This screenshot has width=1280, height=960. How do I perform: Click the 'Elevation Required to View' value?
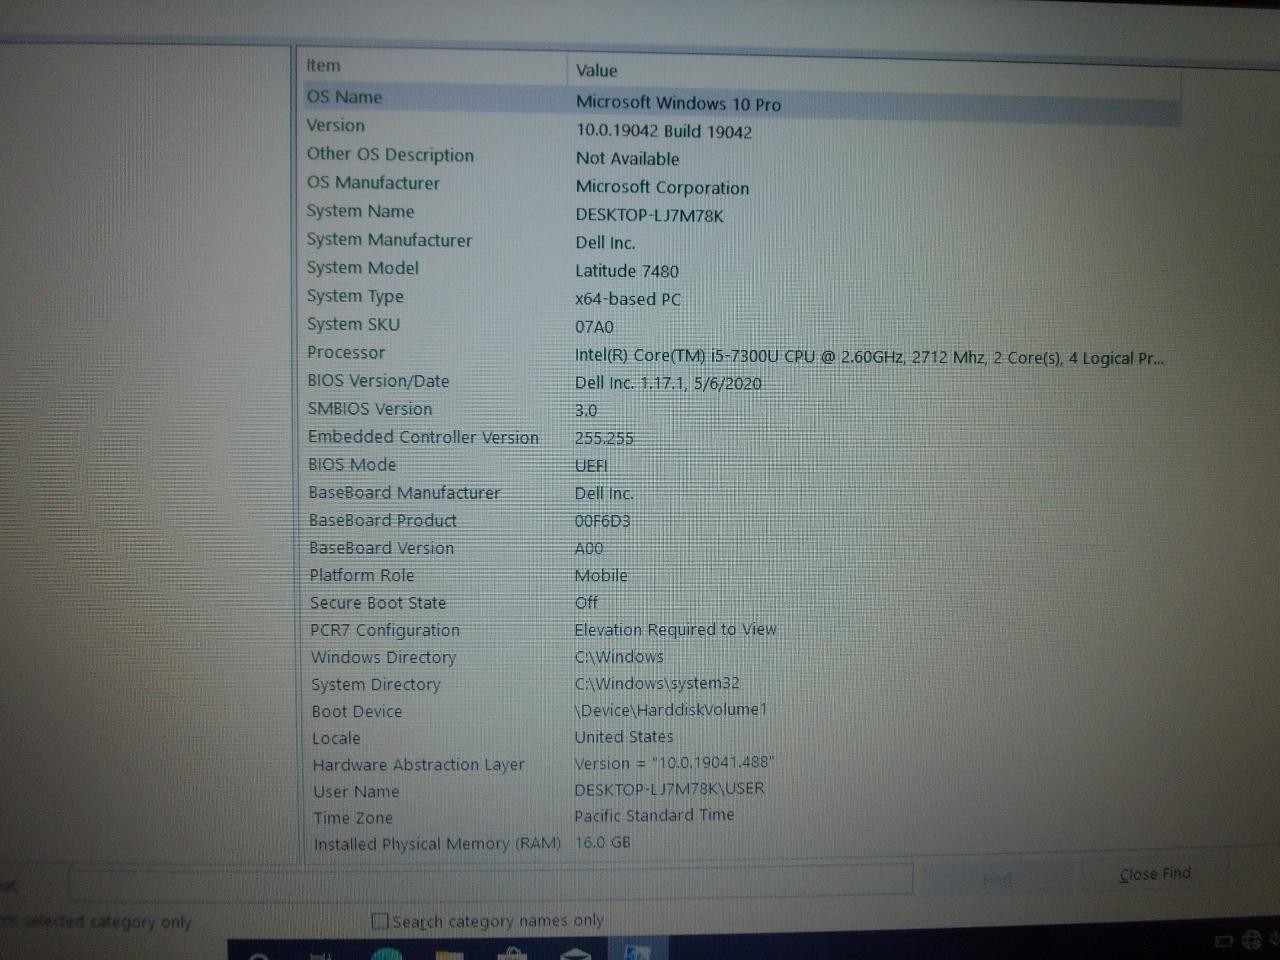[675, 629]
